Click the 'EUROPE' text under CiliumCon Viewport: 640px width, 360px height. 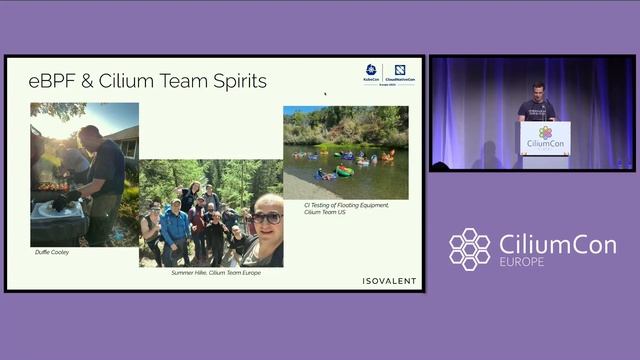click(522, 262)
